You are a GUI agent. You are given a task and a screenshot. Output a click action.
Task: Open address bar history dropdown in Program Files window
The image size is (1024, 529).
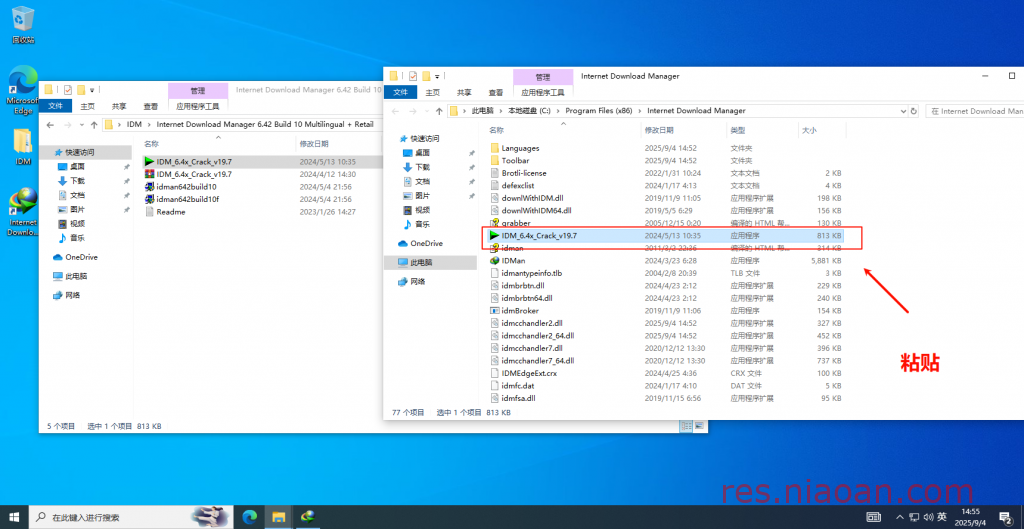(901, 110)
